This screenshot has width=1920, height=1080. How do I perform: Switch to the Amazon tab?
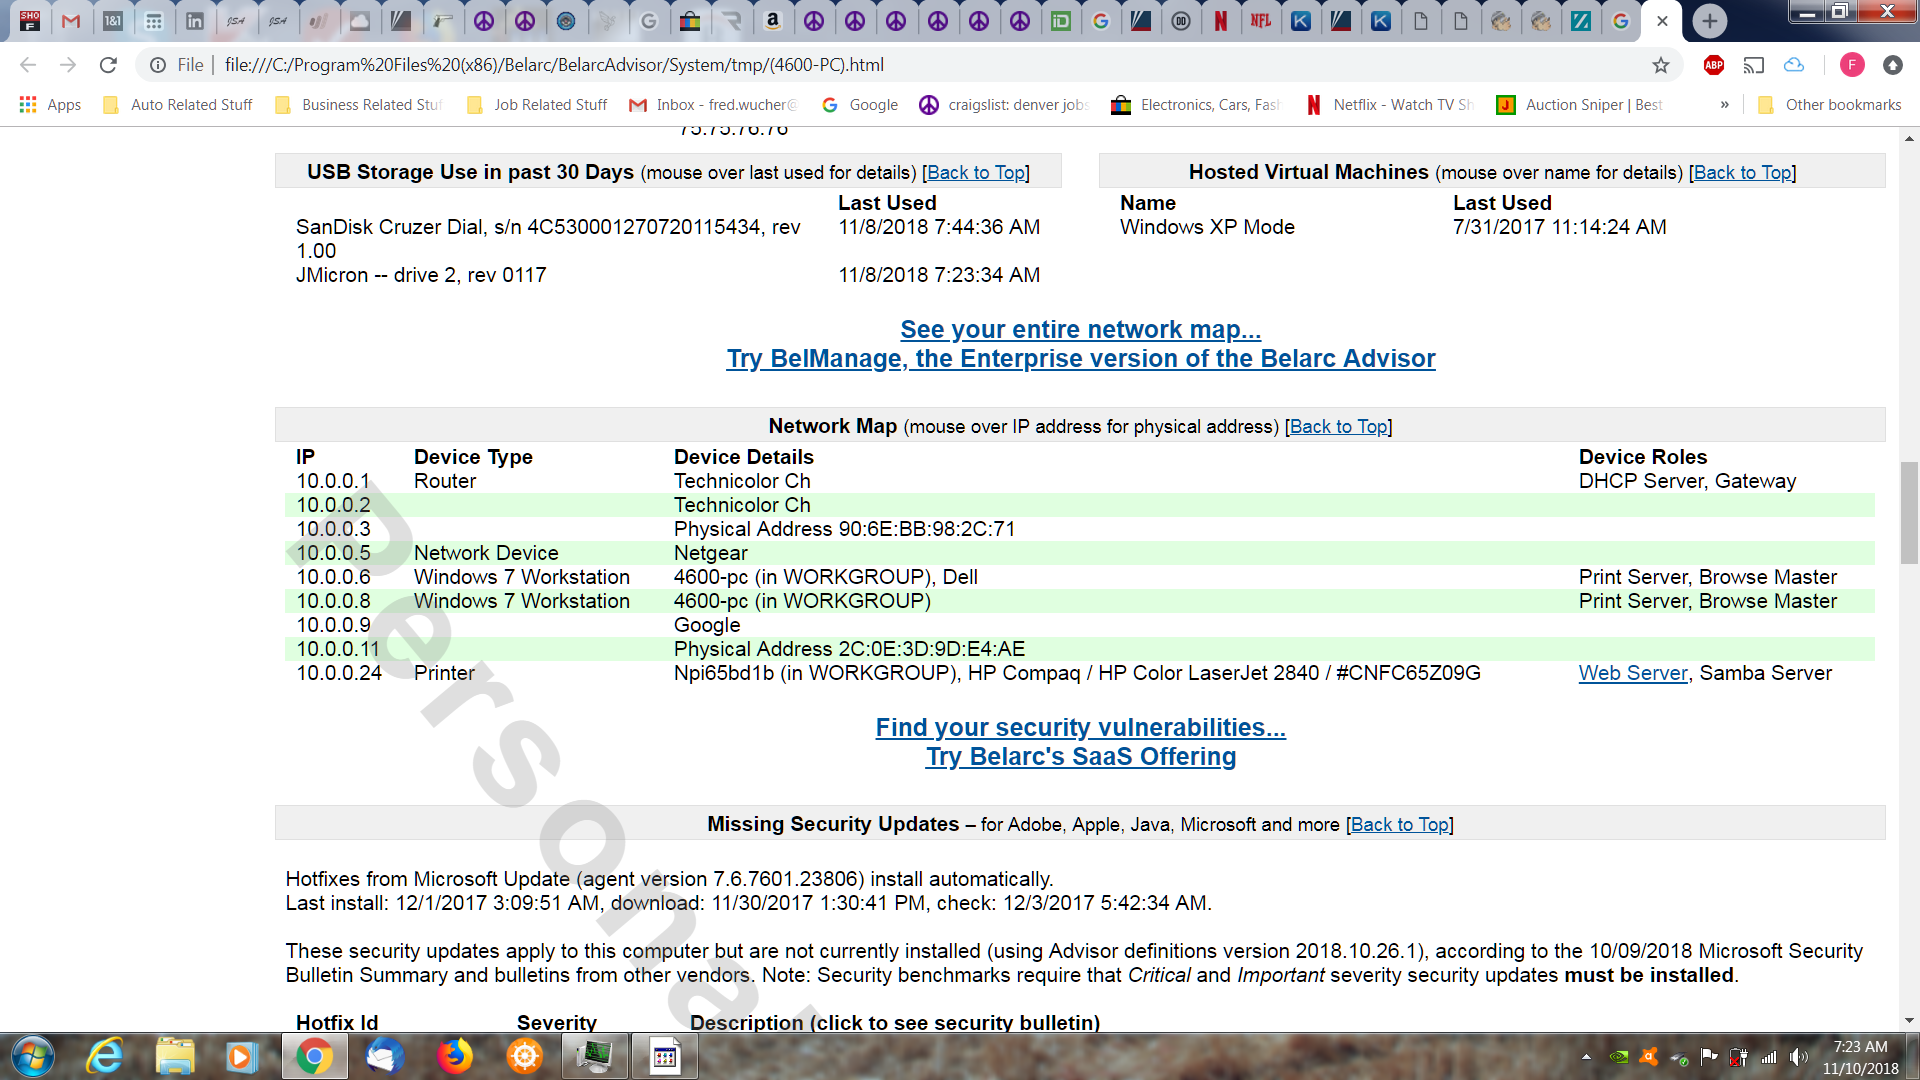773,21
